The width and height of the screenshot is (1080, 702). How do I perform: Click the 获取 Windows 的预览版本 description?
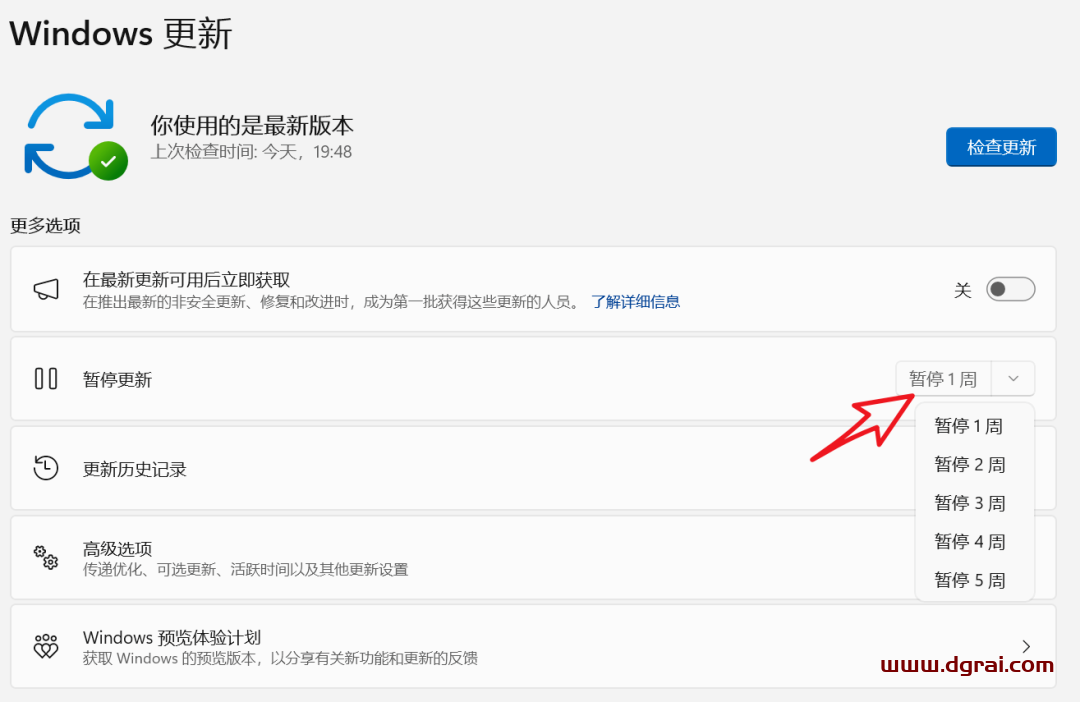280,659
